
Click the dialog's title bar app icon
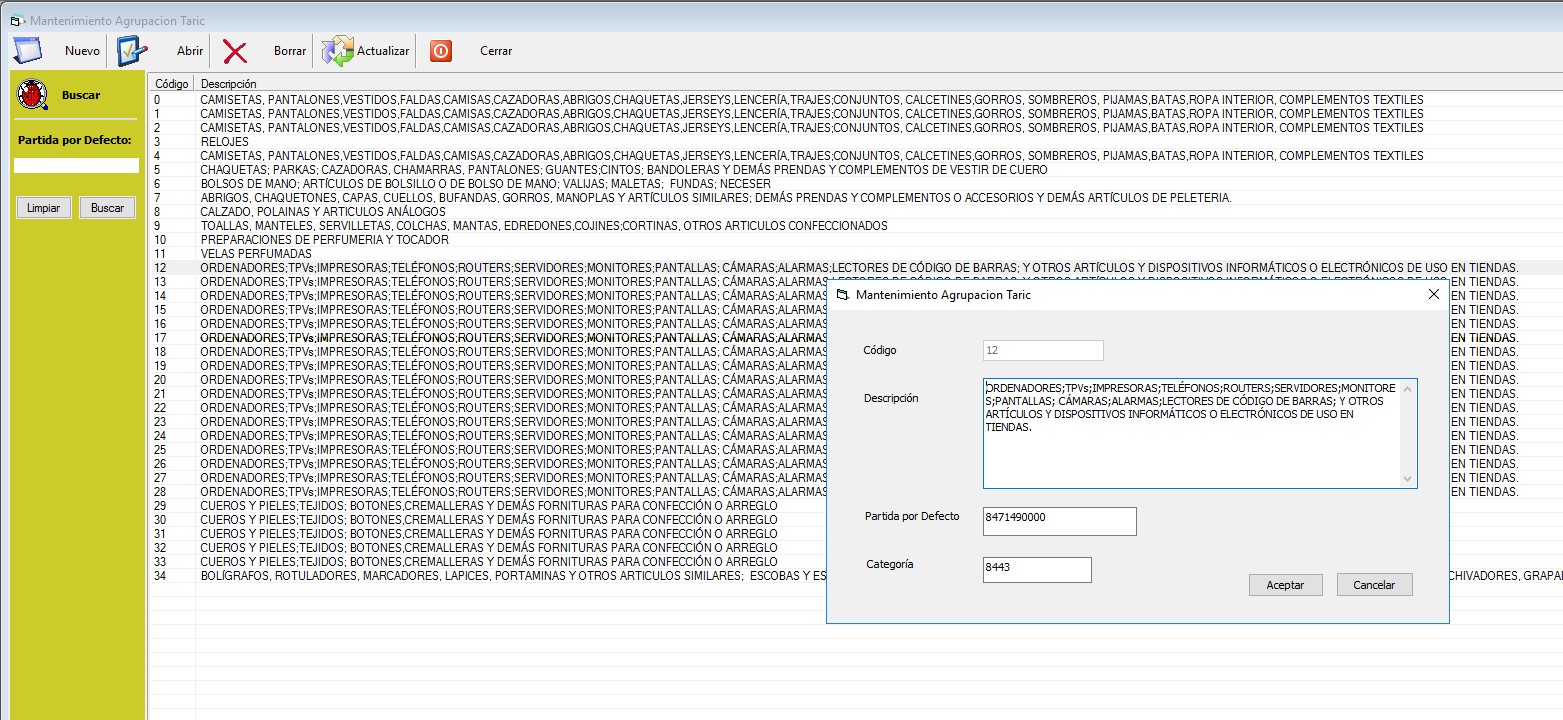842,295
